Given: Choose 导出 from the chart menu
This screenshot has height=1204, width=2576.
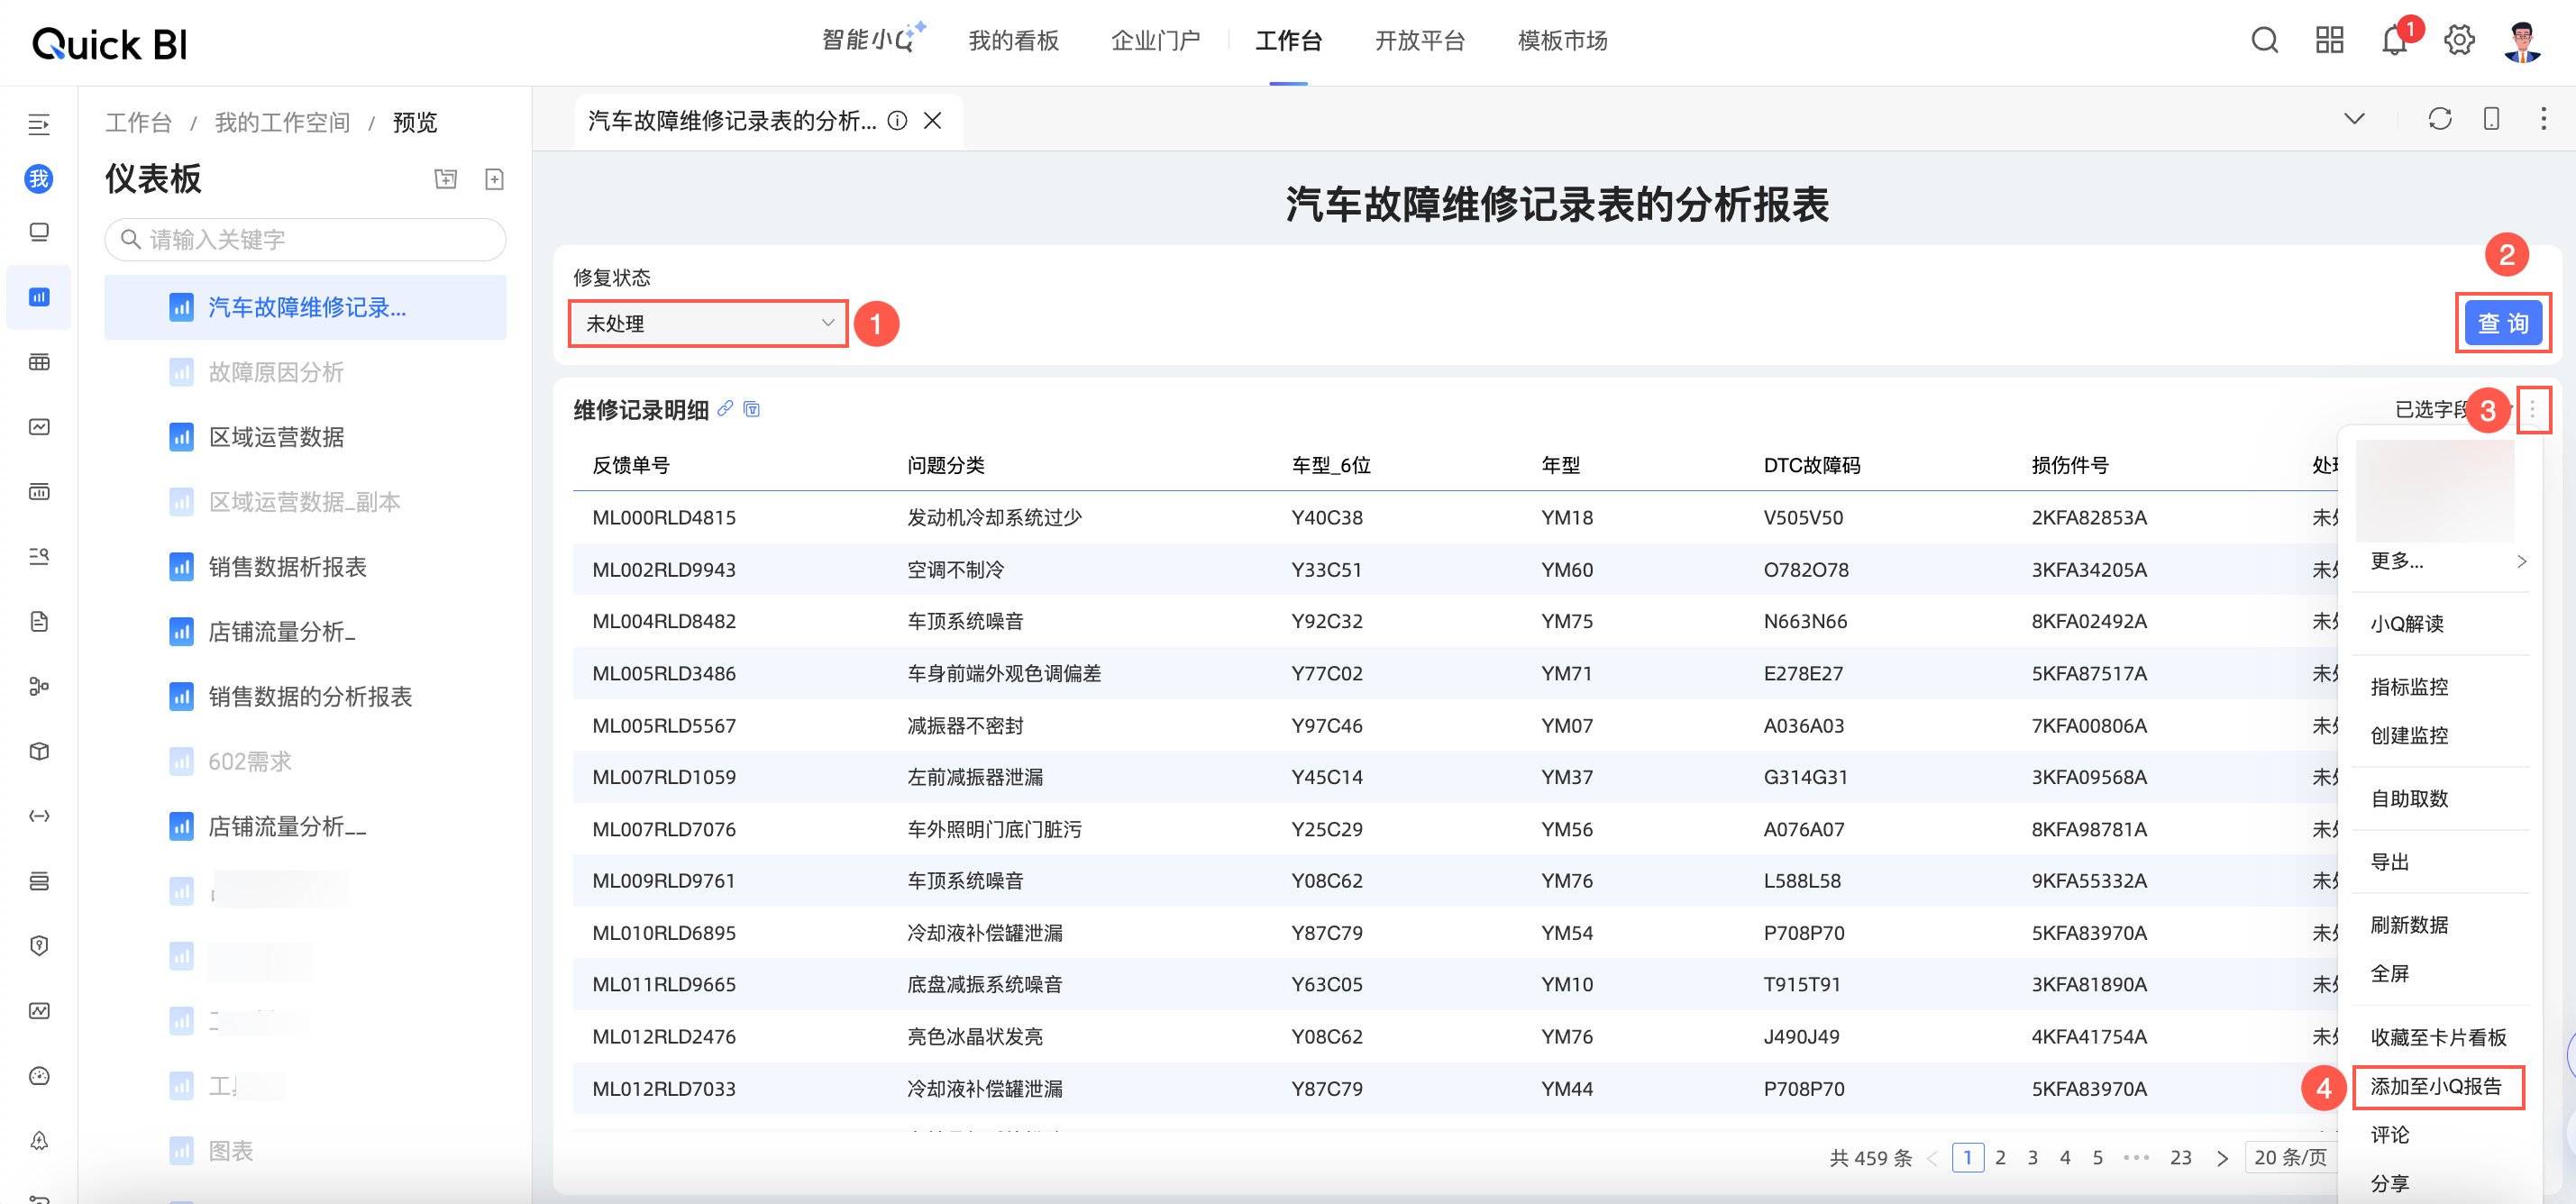Looking at the screenshot, I should (2390, 861).
